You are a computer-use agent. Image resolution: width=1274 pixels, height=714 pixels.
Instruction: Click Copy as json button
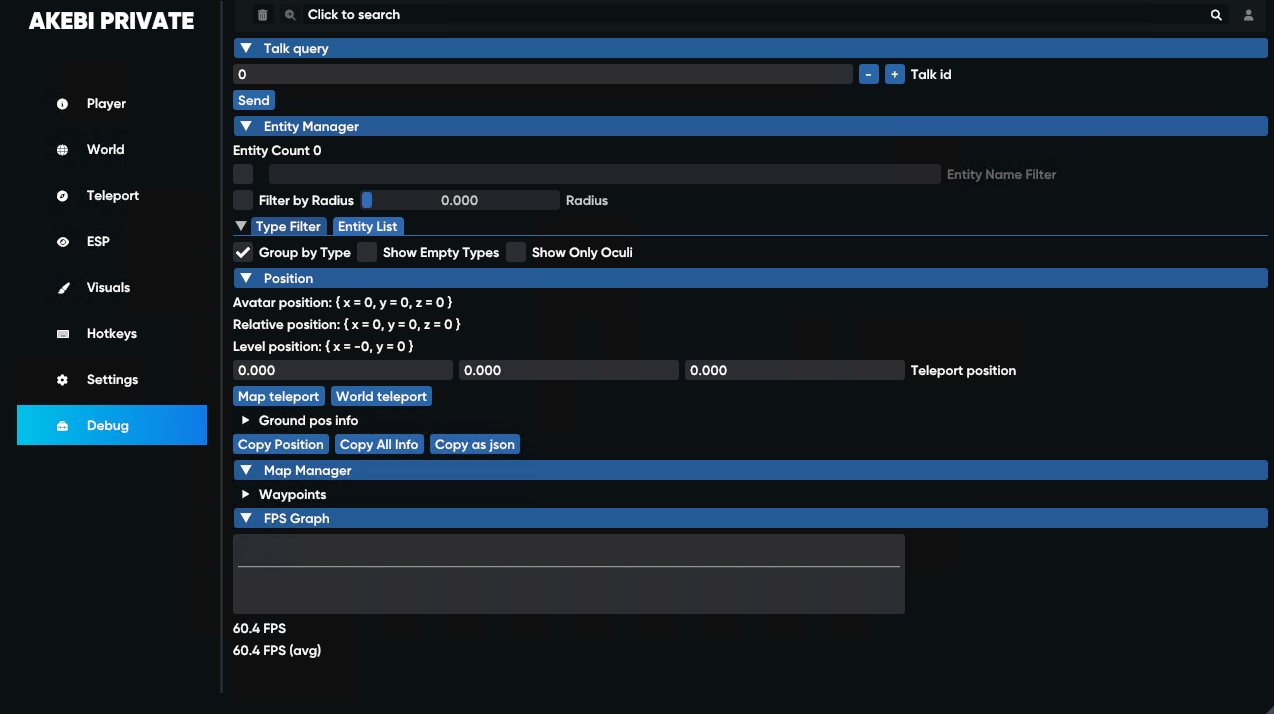(475, 444)
